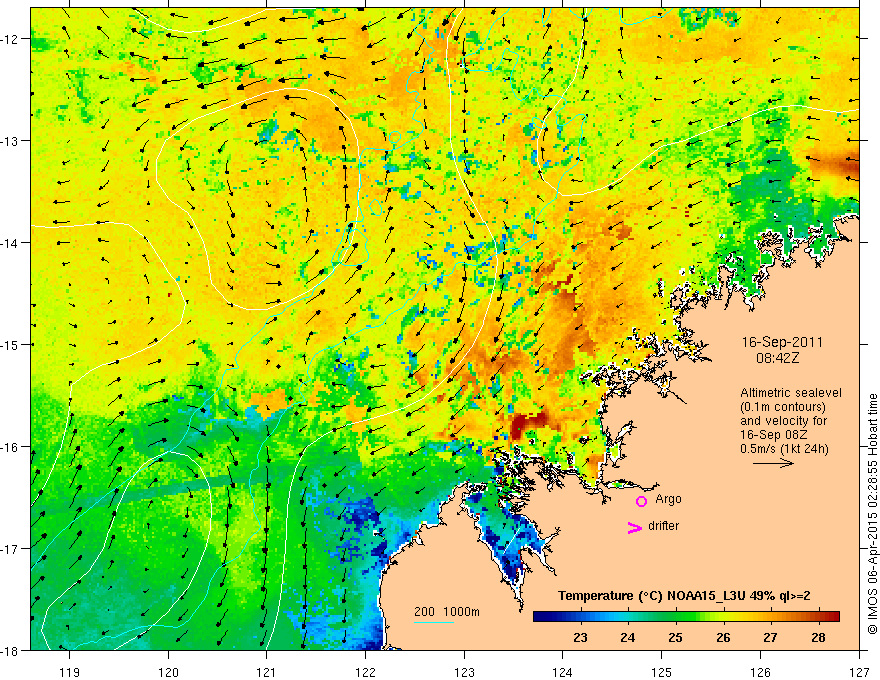The height and width of the screenshot is (680, 880).
Task: Click the 'drifter' legend label
Action: [x=663, y=526]
